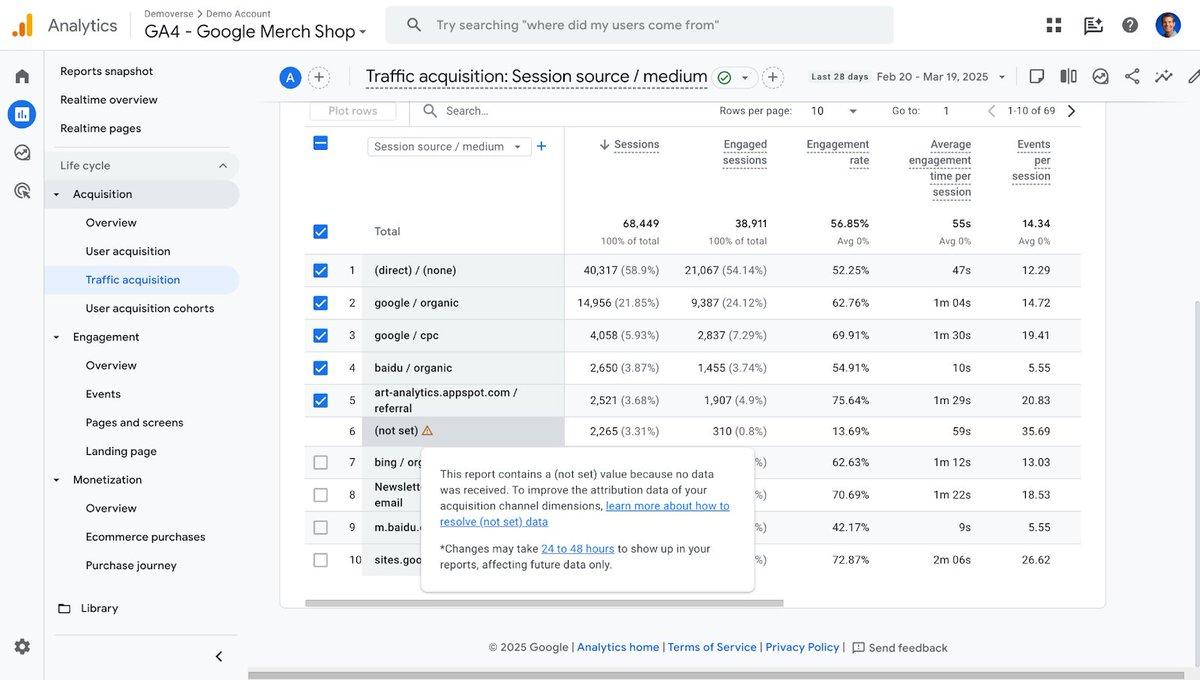The height and width of the screenshot is (680, 1200).
Task: Add a comparison with the plus circle
Action: click(x=319, y=77)
